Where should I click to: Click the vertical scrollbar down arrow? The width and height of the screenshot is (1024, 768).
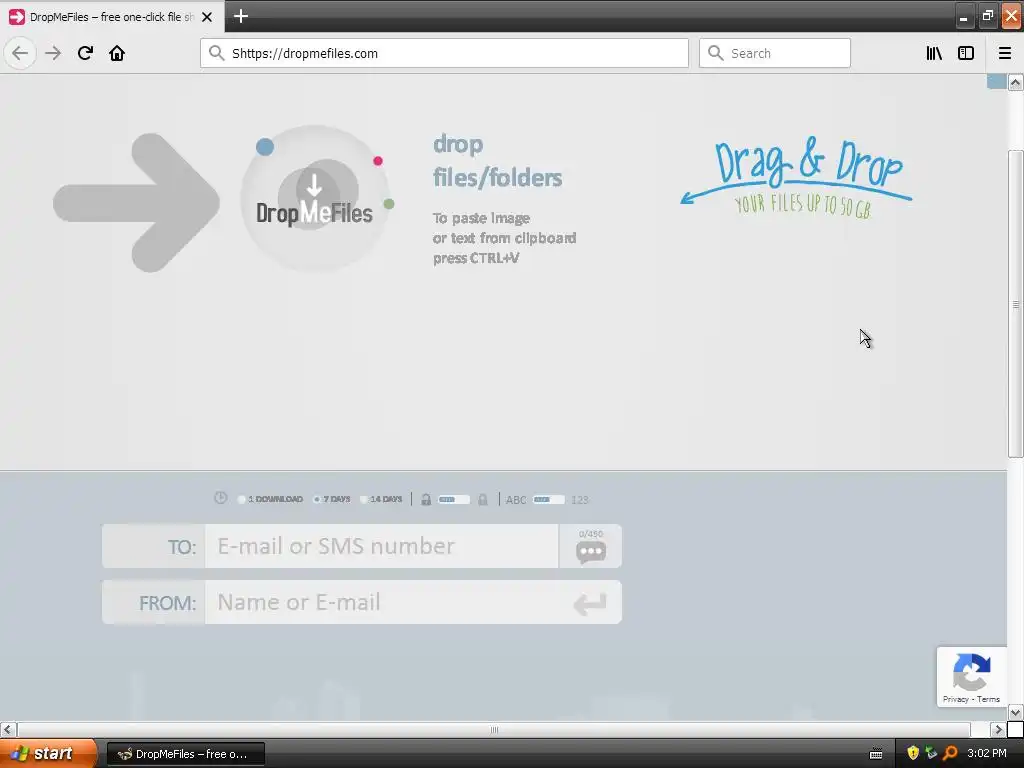tap(1016, 712)
